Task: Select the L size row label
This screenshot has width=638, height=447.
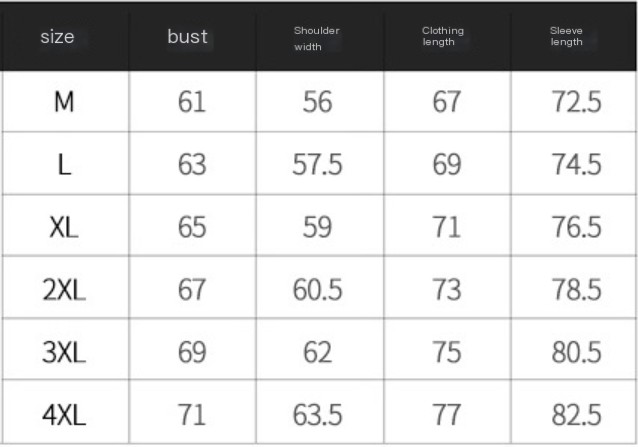Action: click(x=64, y=164)
